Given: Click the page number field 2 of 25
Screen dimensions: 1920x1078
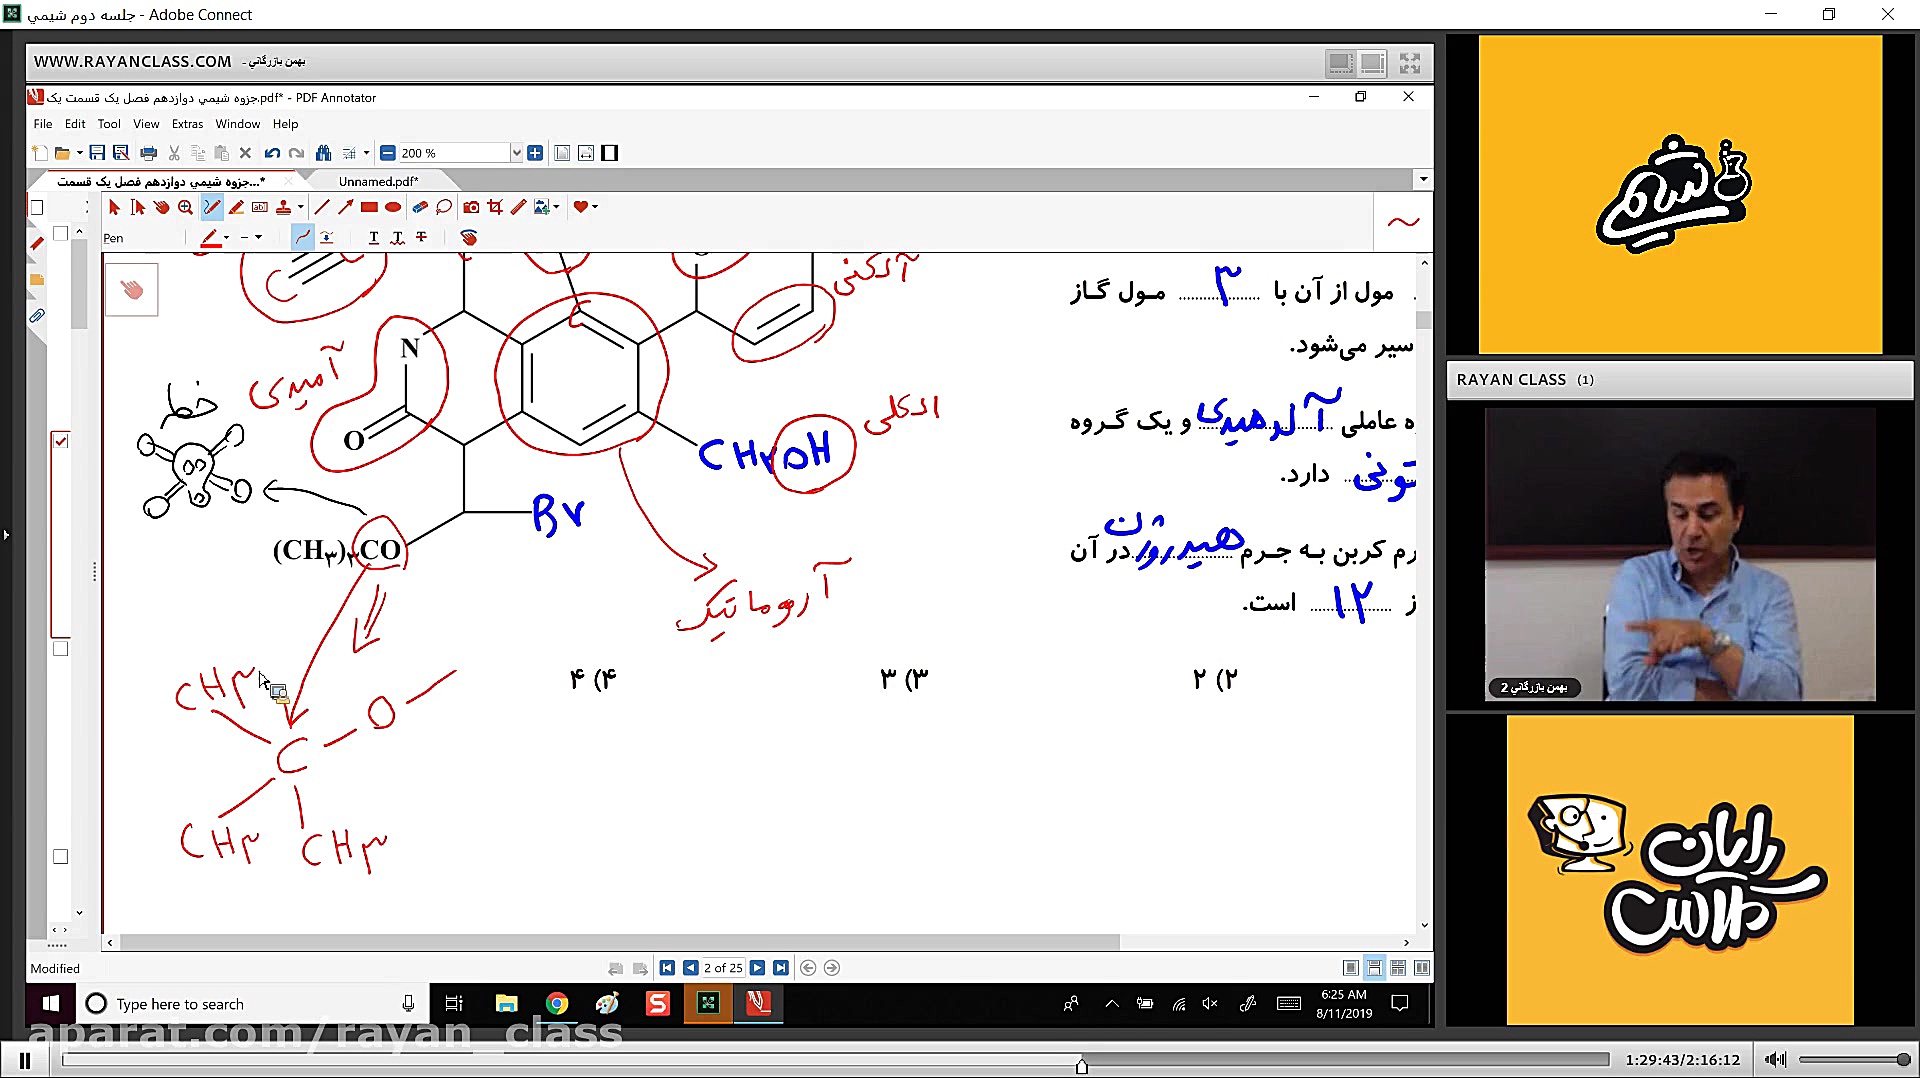Looking at the screenshot, I should (723, 968).
